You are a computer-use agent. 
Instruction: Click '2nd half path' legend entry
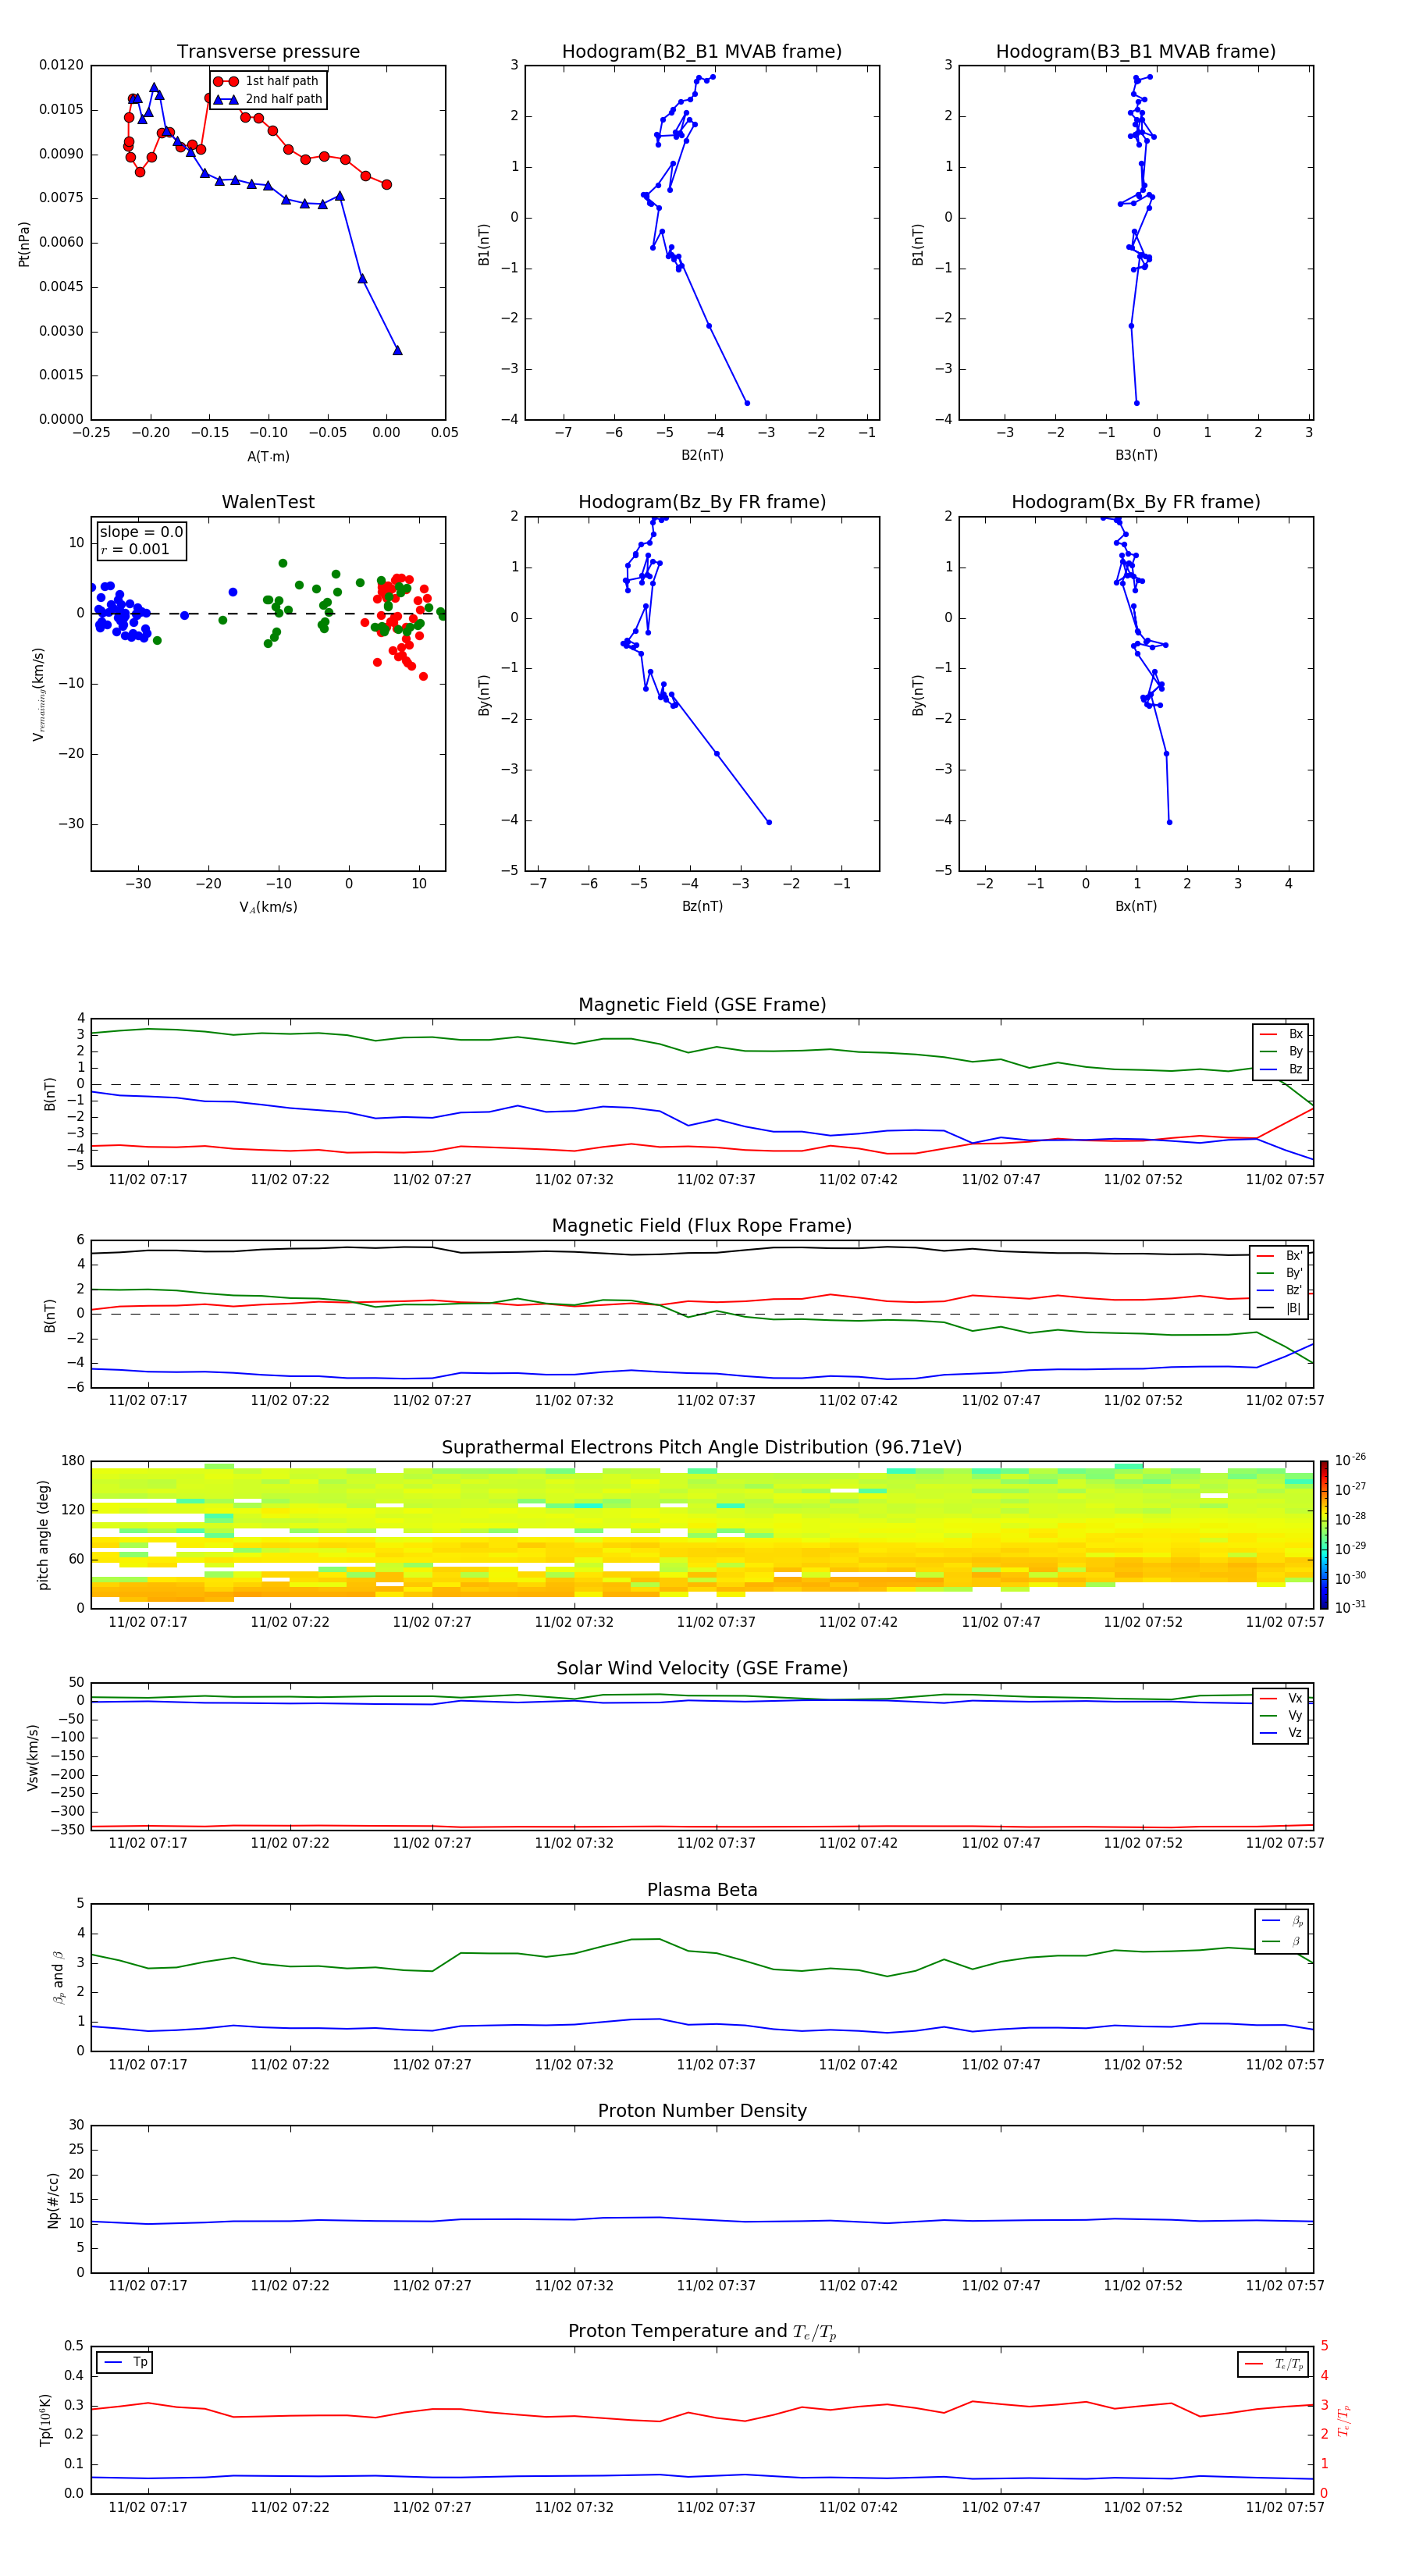click(268, 99)
